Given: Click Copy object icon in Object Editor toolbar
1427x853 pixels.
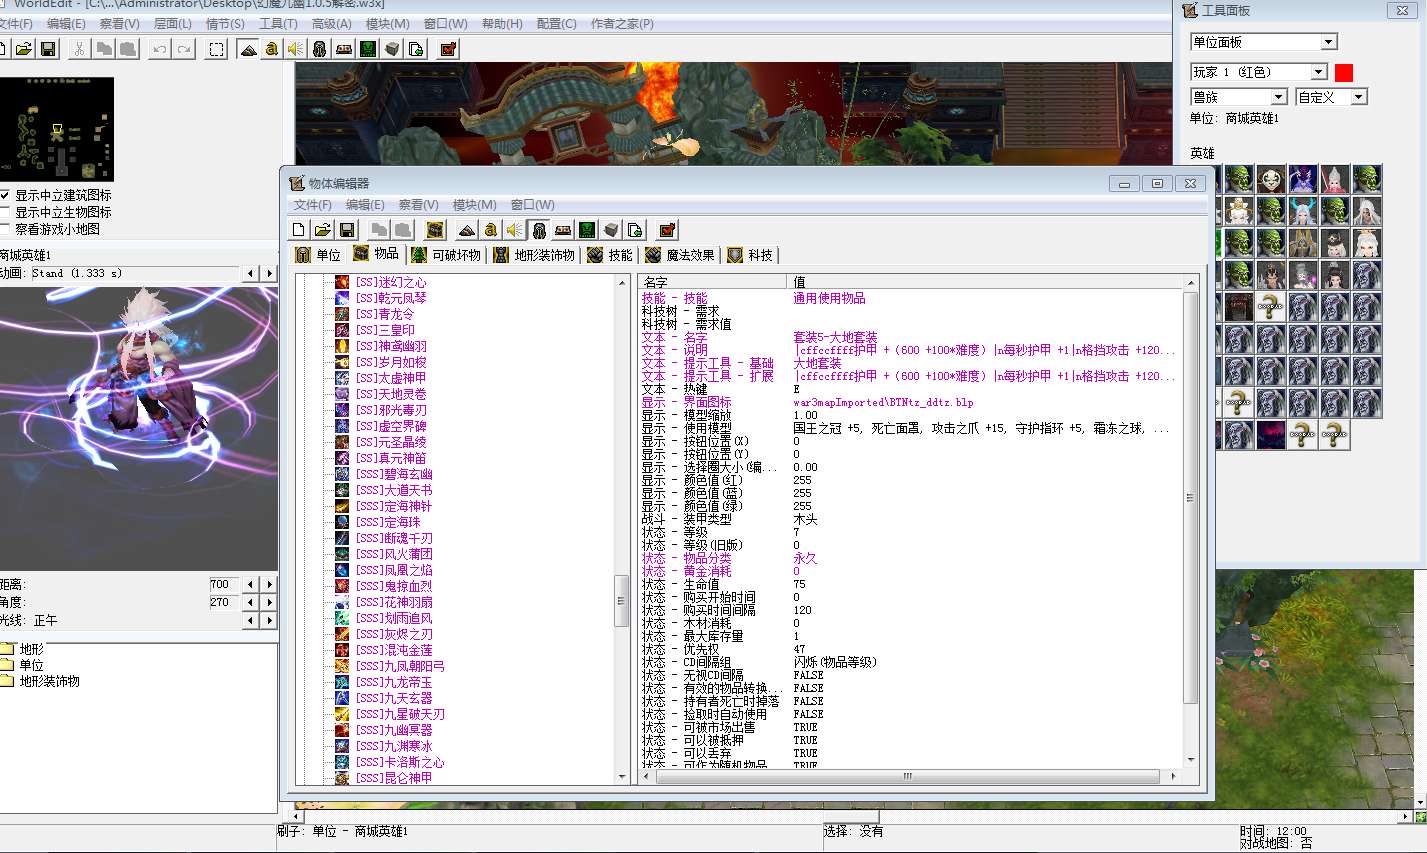Looking at the screenshot, I should 379,229.
